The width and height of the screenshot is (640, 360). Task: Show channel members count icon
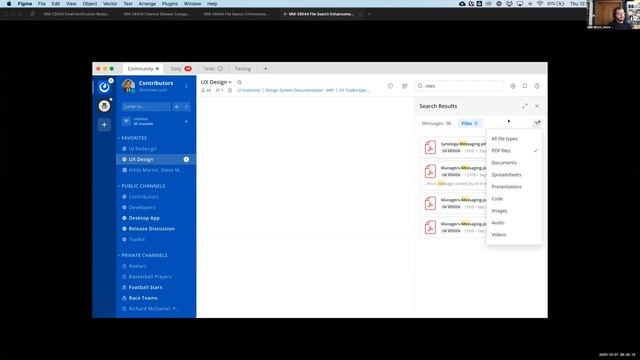(206, 90)
